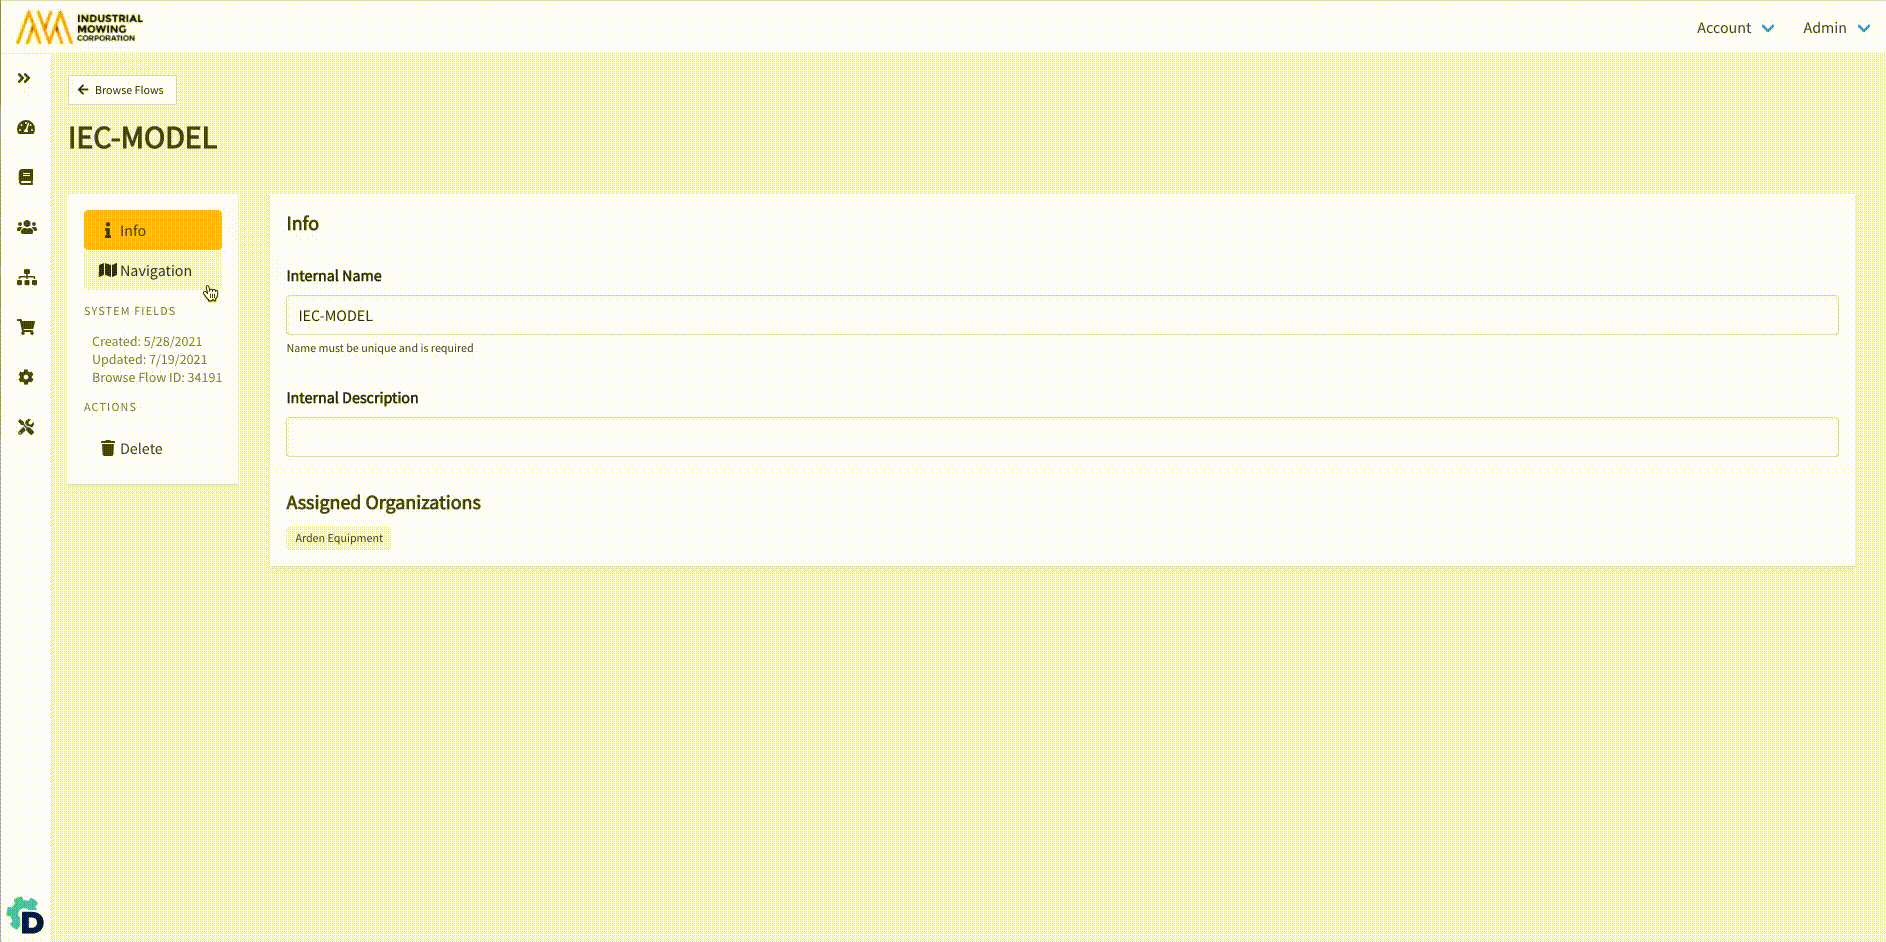Expand the Admin dropdown menu
1886x942 pixels.
(x=1836, y=28)
